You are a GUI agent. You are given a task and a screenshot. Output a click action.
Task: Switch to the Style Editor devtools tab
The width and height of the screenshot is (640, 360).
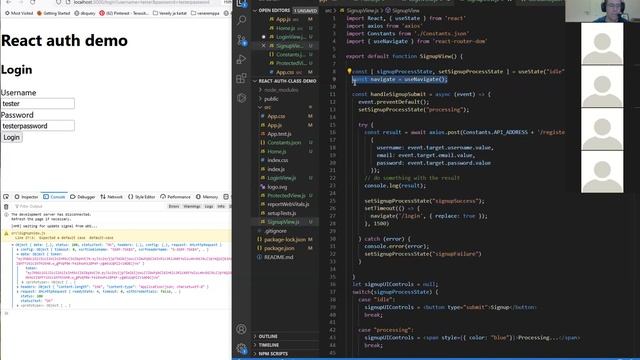click(x=142, y=197)
